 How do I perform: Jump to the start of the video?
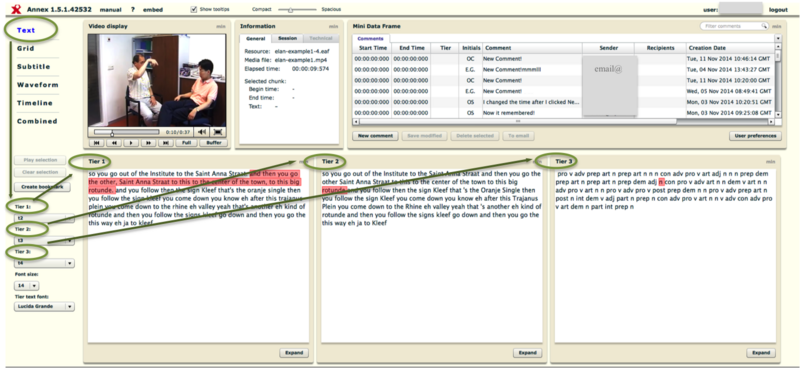(x=96, y=143)
